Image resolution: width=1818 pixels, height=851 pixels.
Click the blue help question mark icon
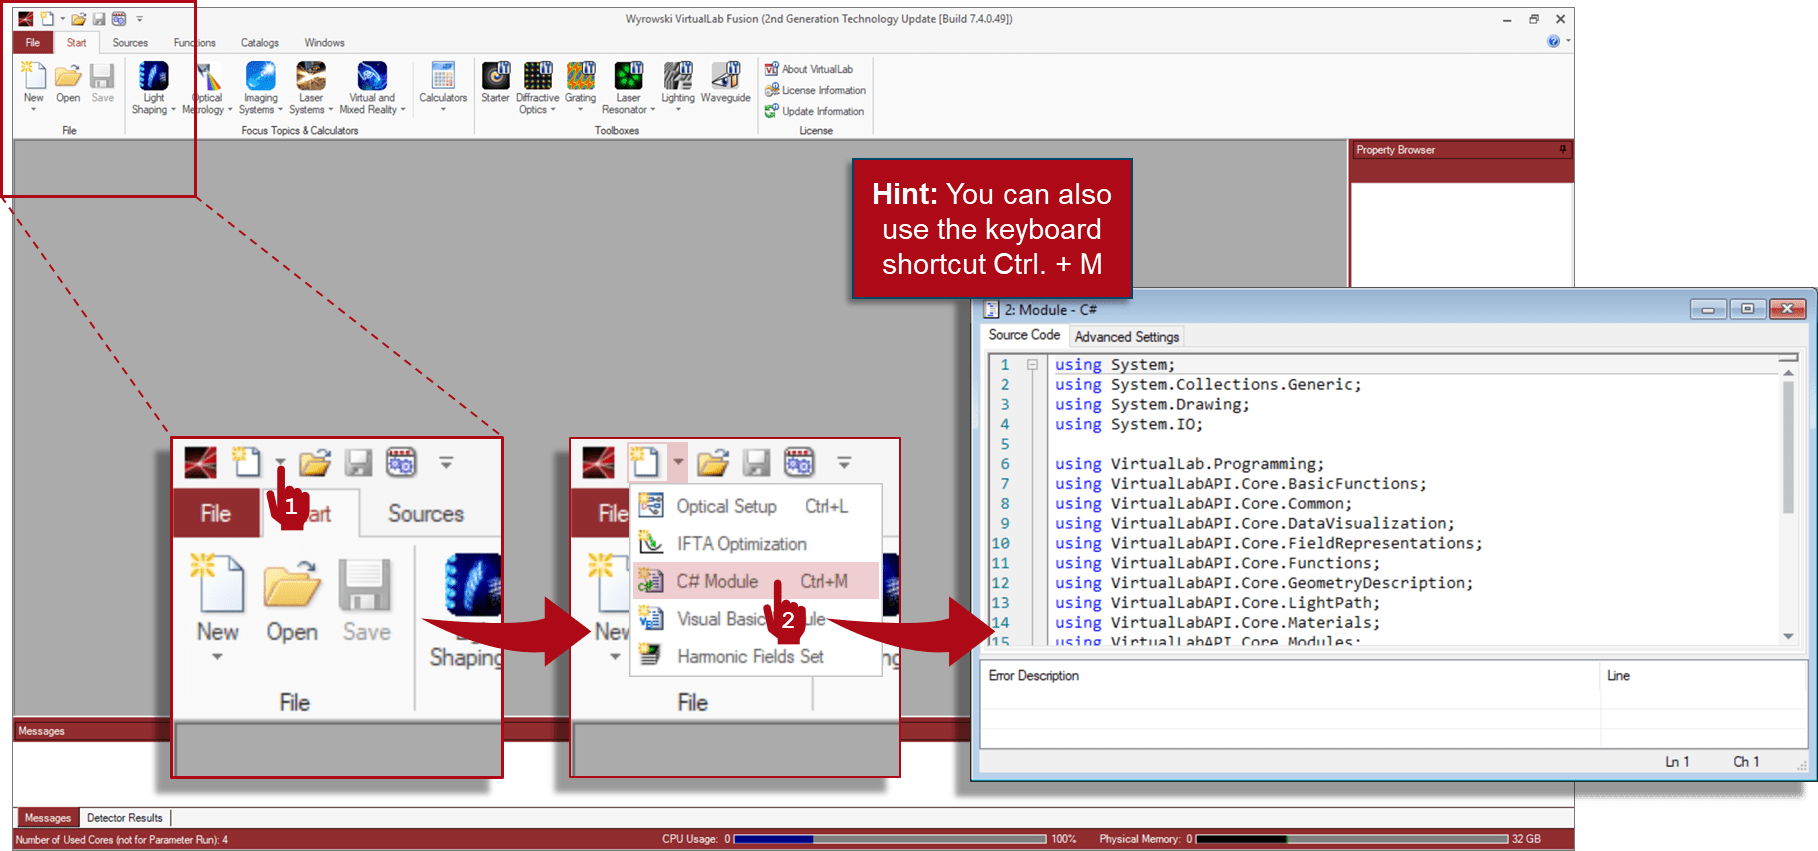pyautogui.click(x=1553, y=41)
